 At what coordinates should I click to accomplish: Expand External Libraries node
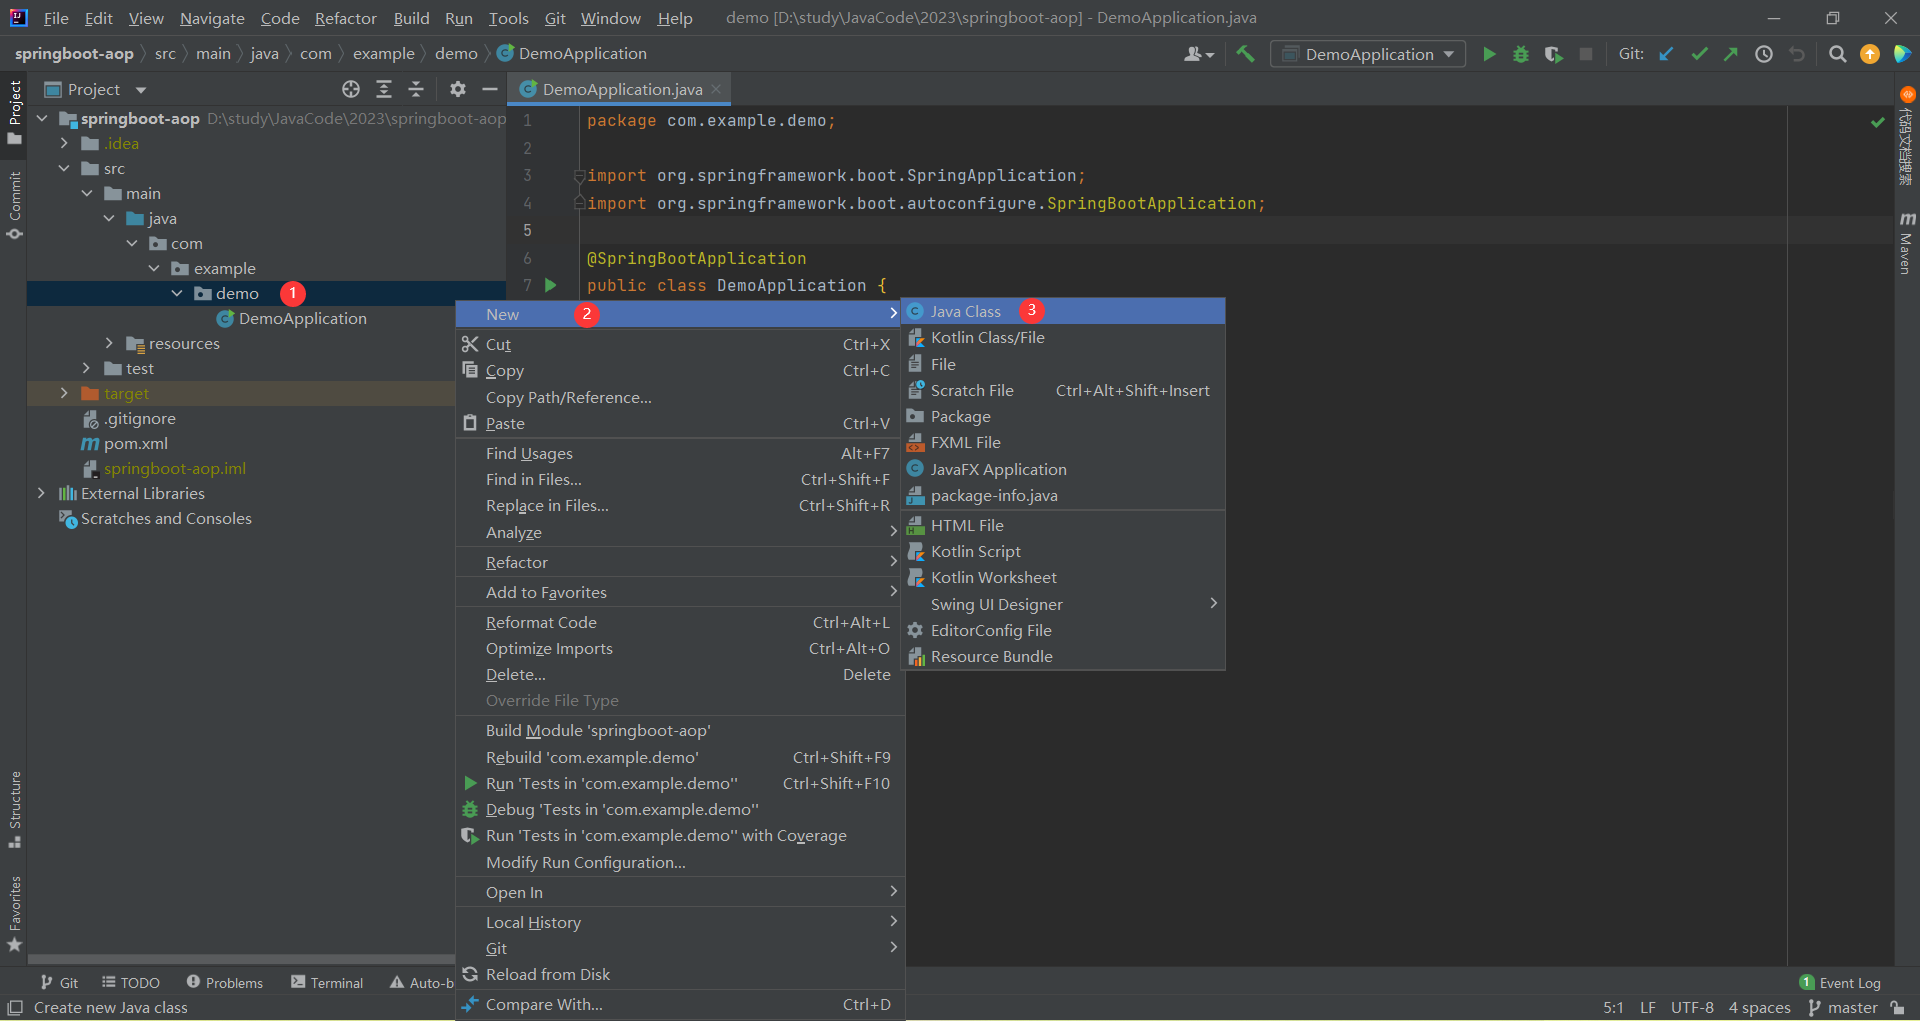point(41,493)
